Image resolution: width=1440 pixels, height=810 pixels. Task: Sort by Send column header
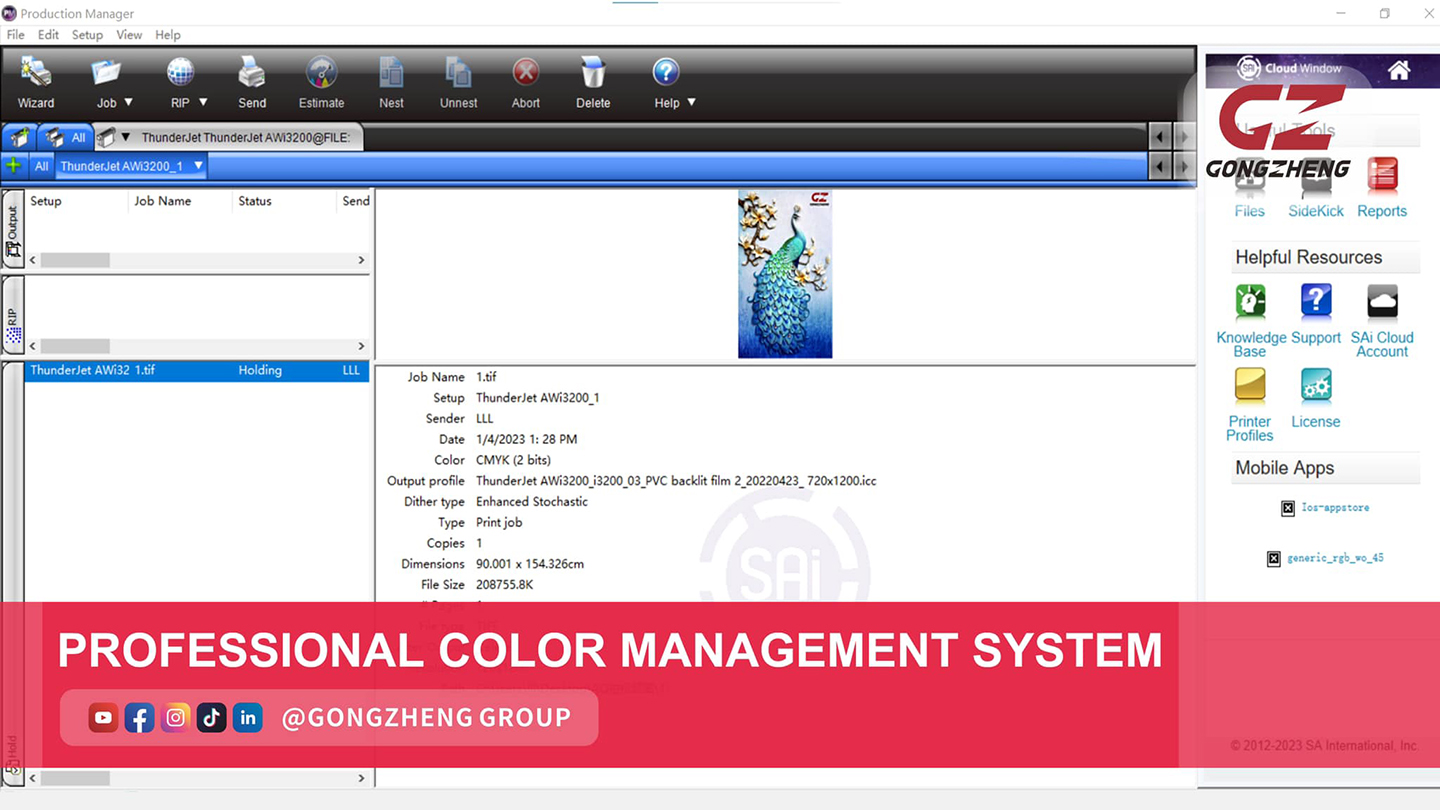pos(355,201)
